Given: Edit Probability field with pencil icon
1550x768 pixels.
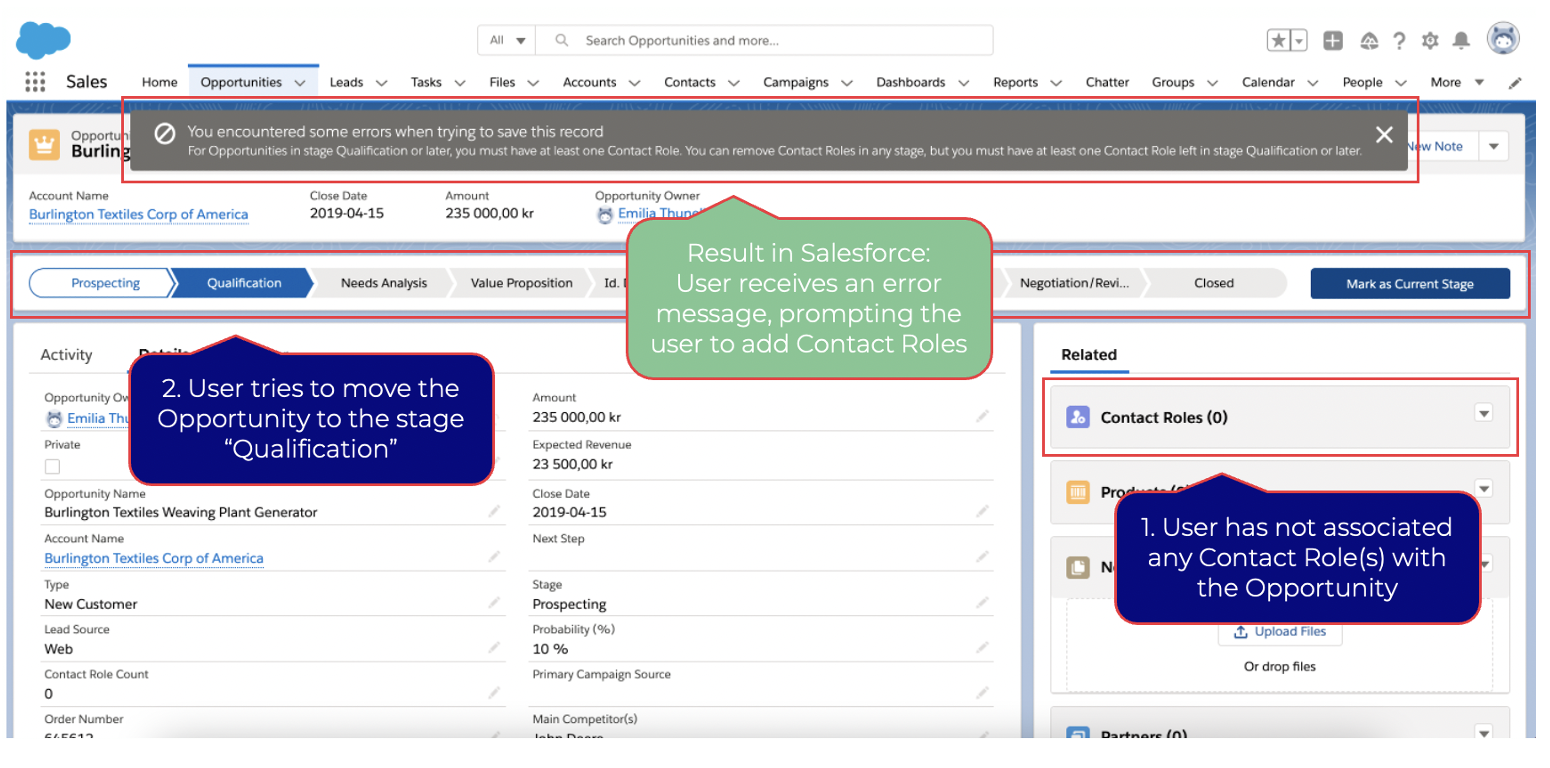Looking at the screenshot, I should click(x=983, y=648).
